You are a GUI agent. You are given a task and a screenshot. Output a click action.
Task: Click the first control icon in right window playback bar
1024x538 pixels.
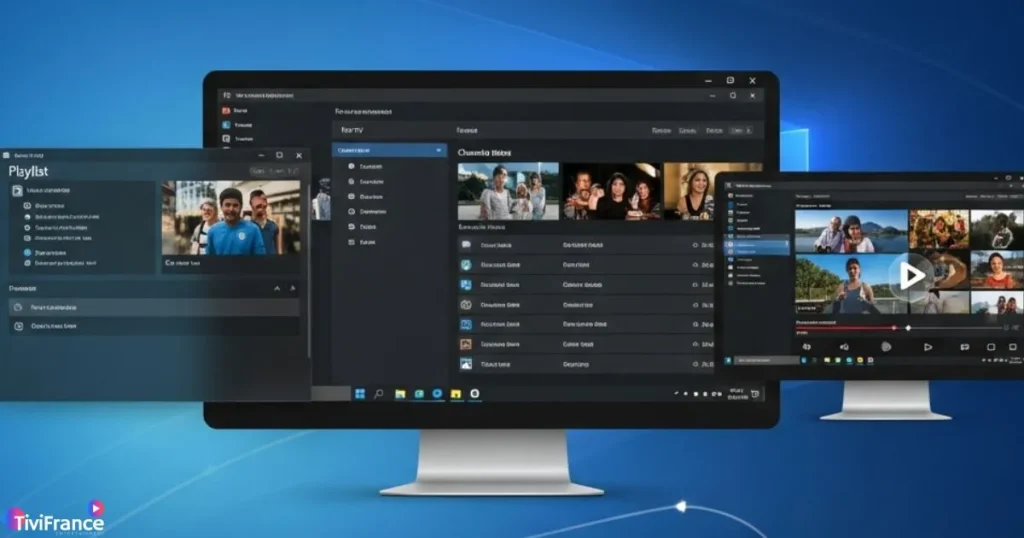pyautogui.click(x=807, y=347)
